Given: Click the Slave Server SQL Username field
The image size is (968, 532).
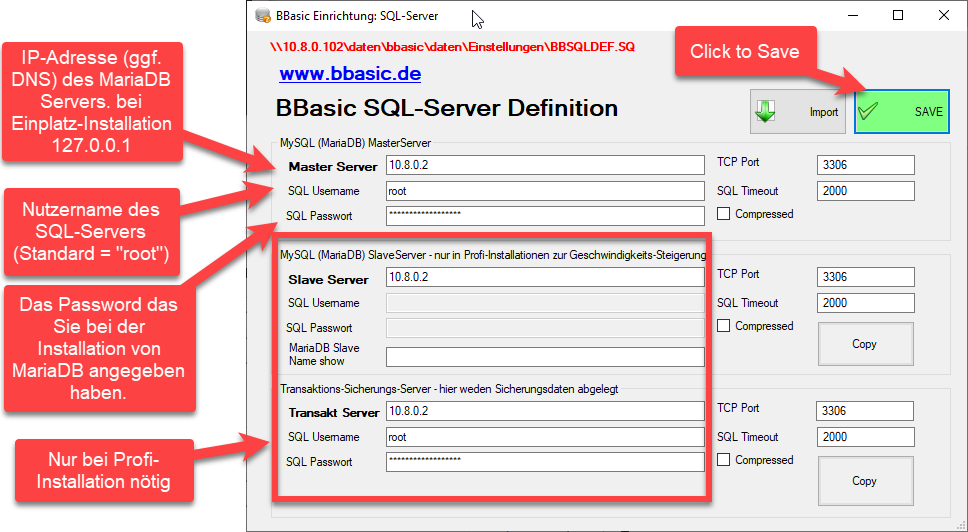Looking at the screenshot, I should 545,303.
